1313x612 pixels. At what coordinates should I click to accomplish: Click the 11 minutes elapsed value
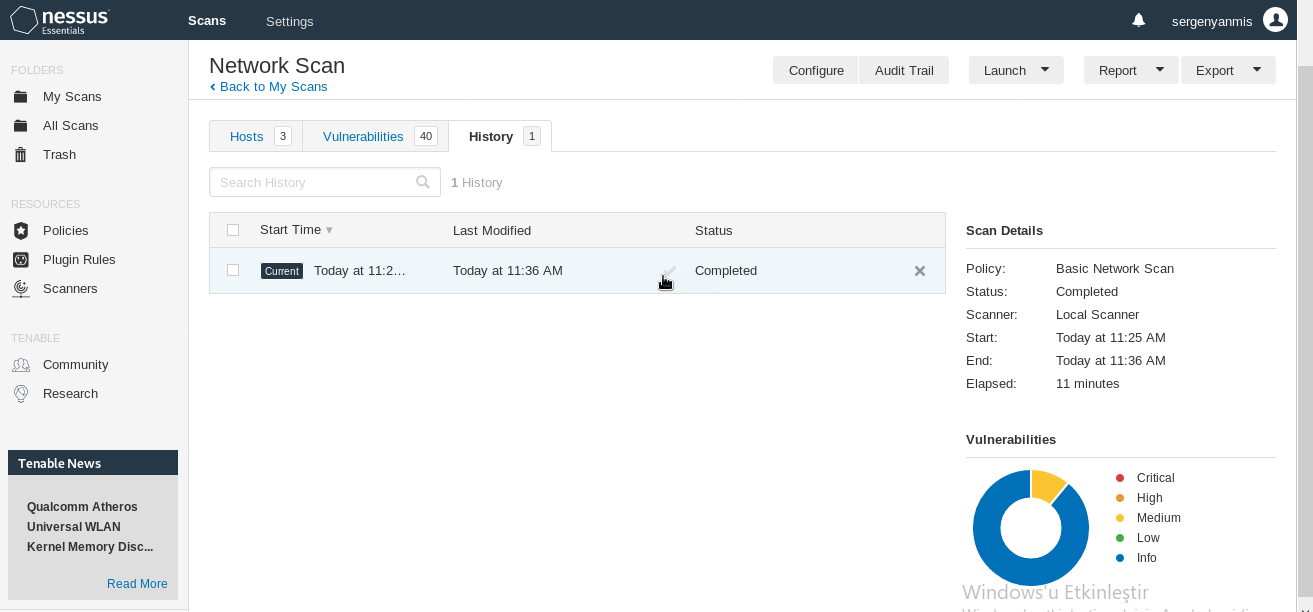[x=1088, y=384]
